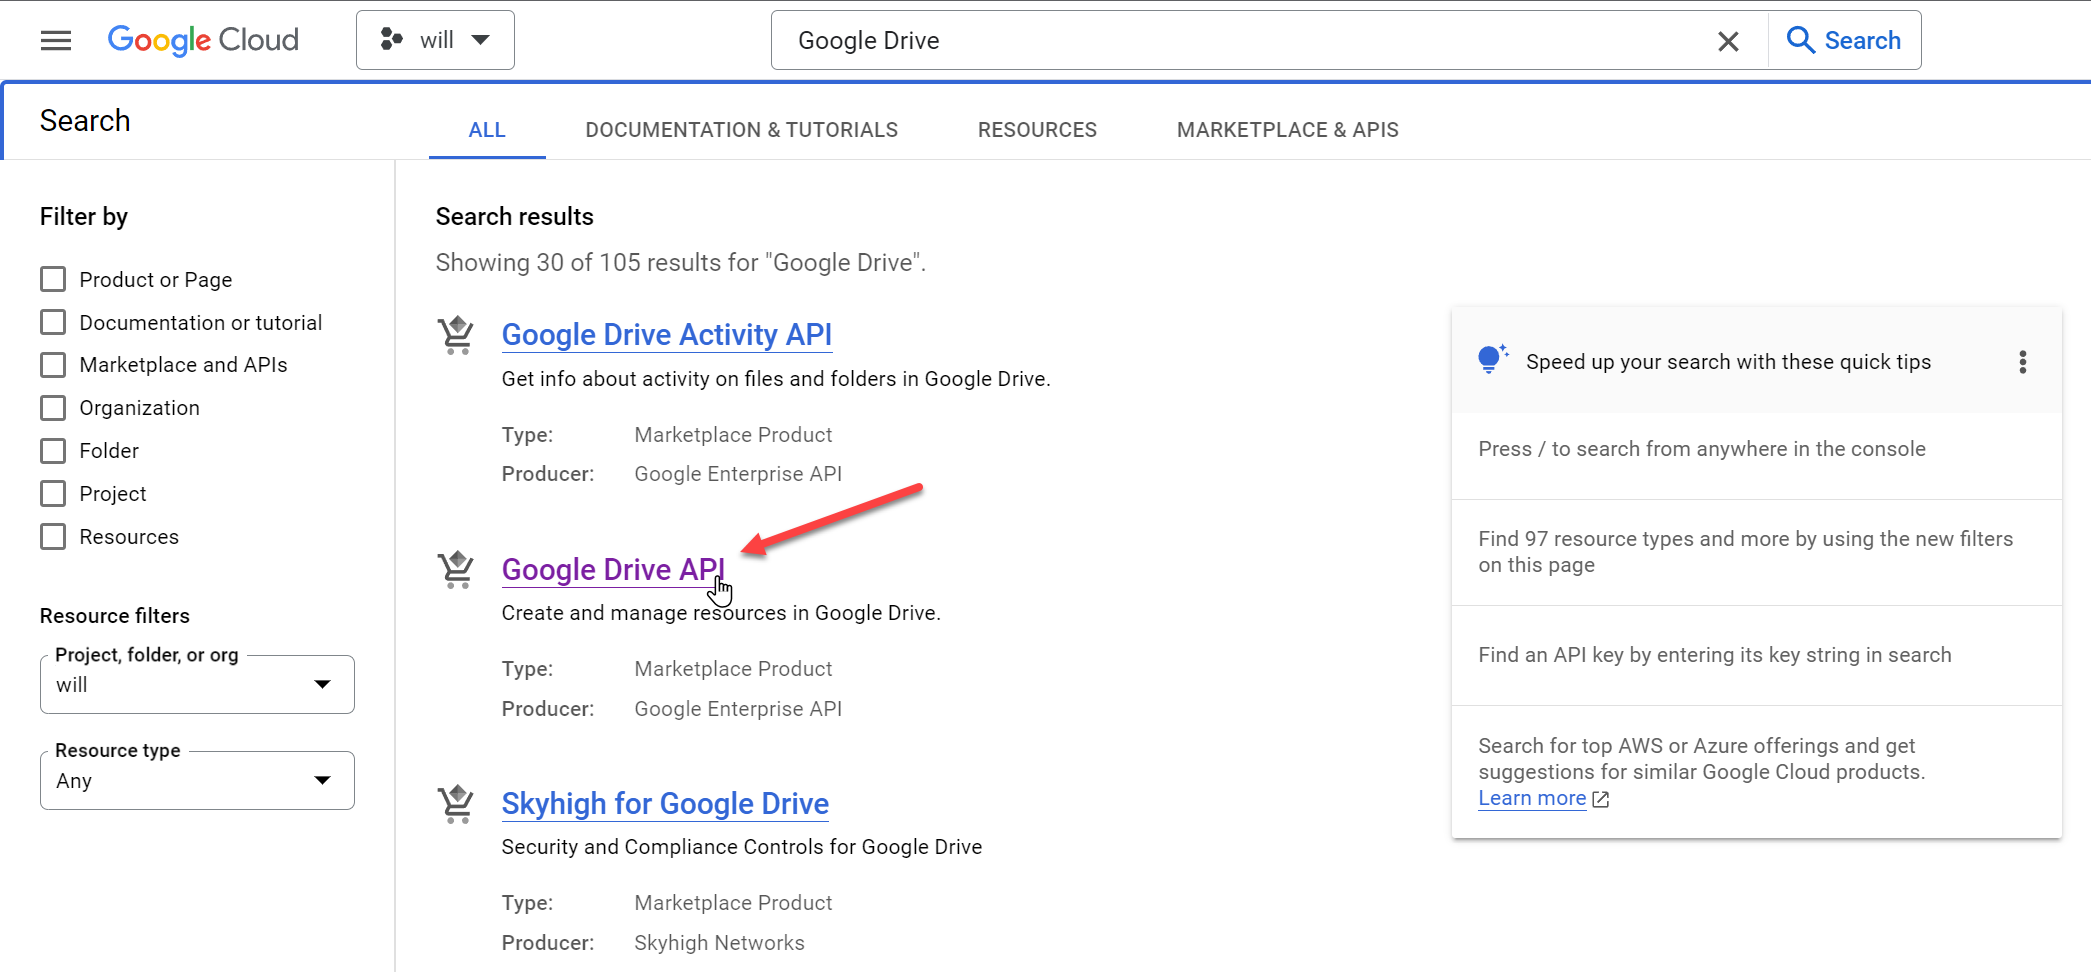
Task: Switch to Documentation & Tutorials tab
Action: [741, 130]
